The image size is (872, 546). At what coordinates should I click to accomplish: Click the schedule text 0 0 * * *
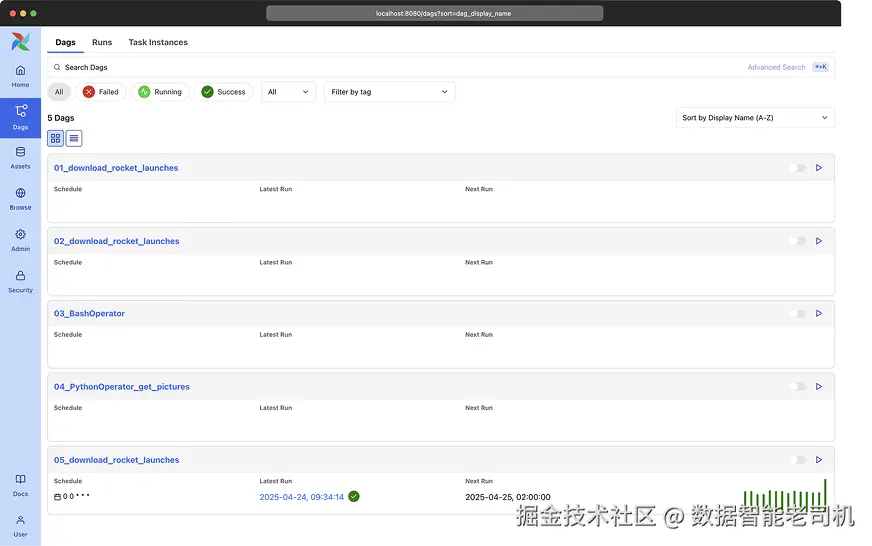tap(76, 496)
